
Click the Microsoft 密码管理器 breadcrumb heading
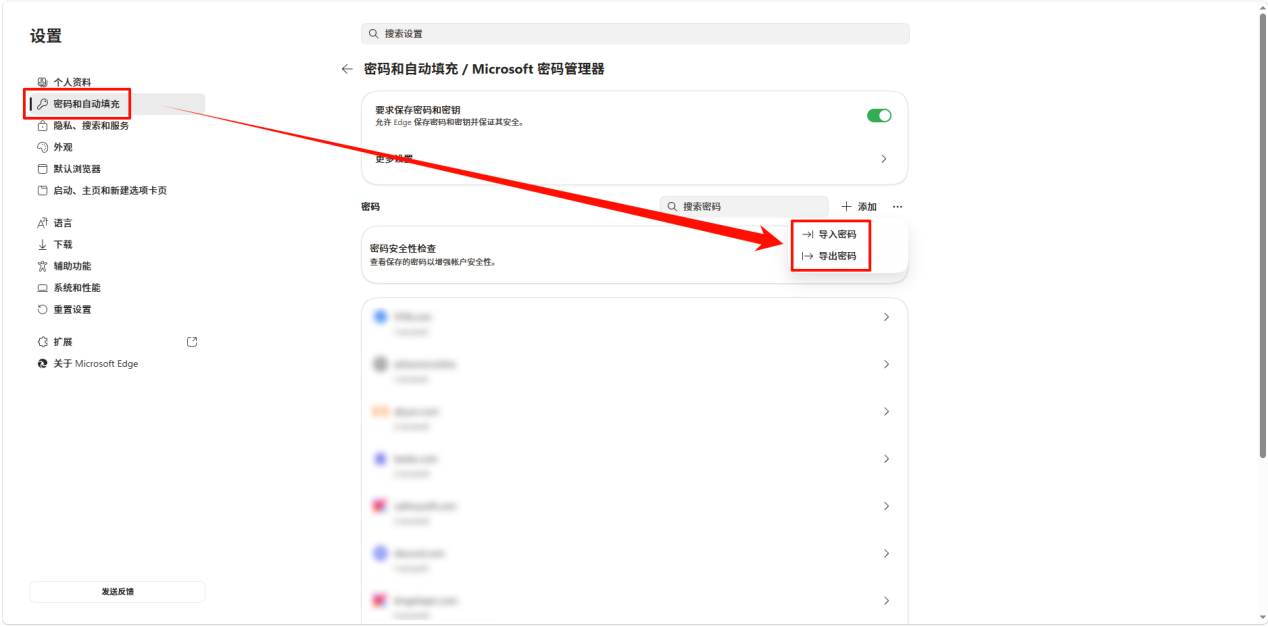[538, 69]
